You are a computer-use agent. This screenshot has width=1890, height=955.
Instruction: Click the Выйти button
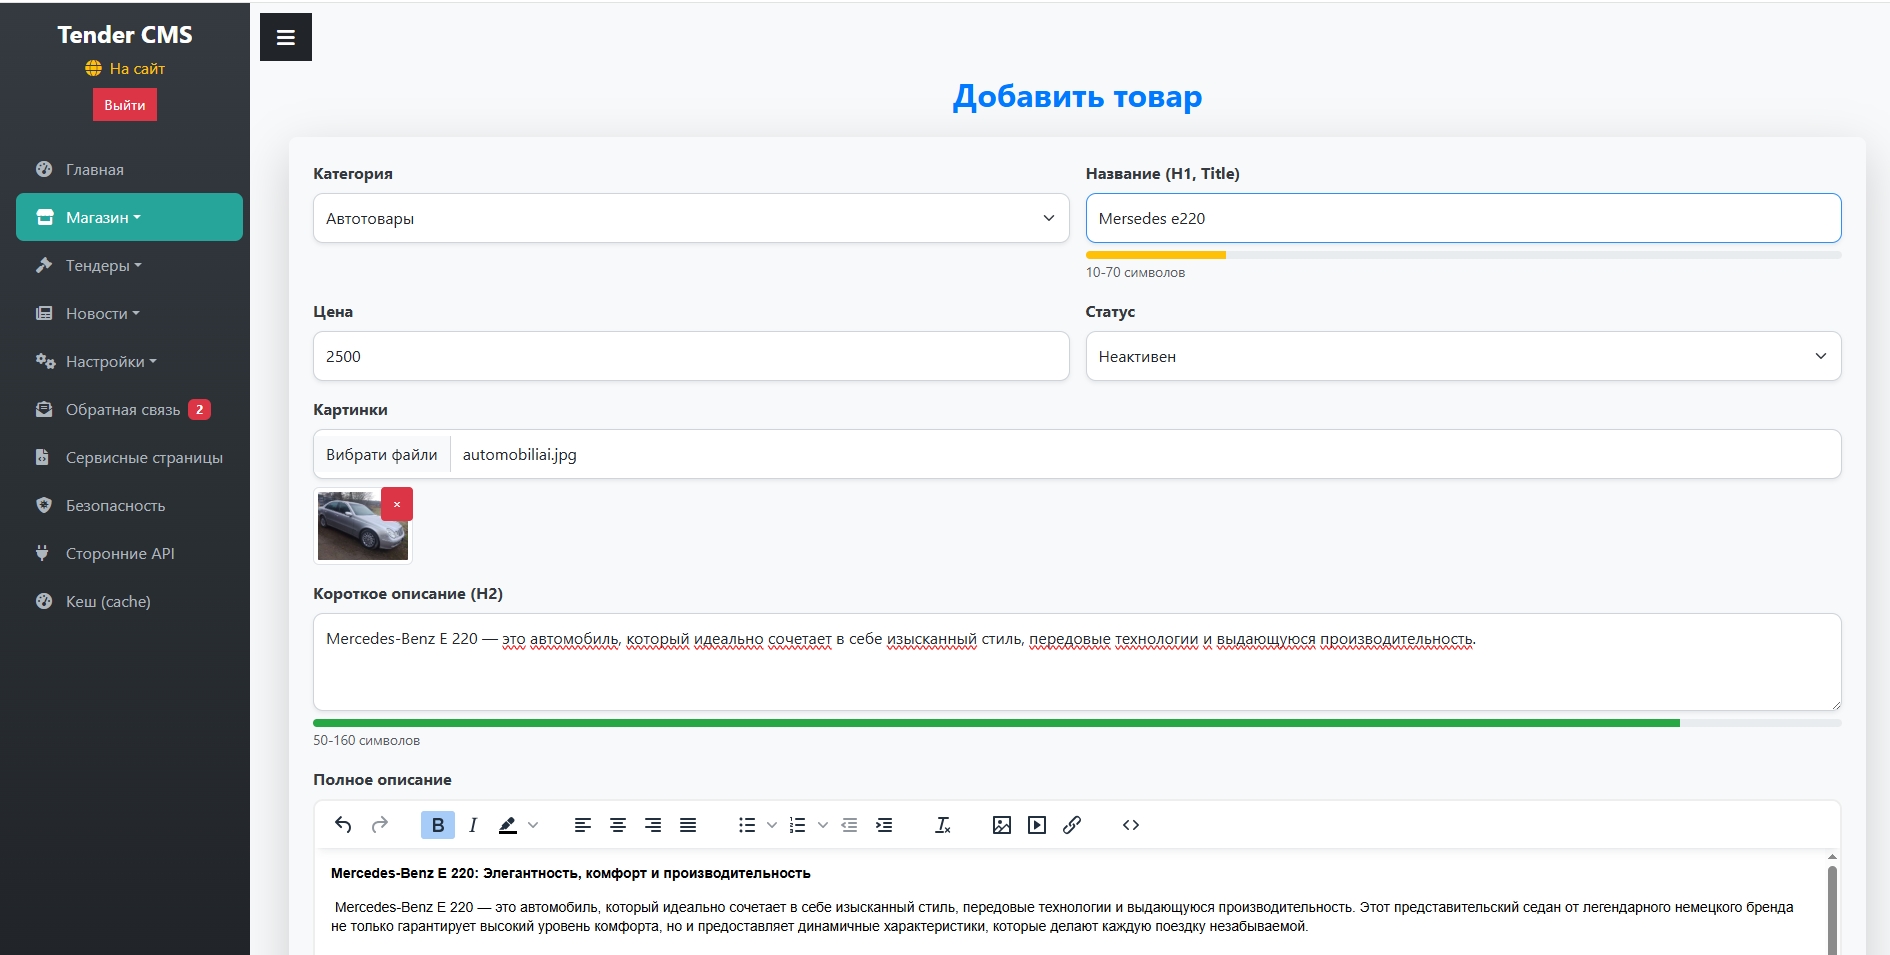tap(124, 104)
